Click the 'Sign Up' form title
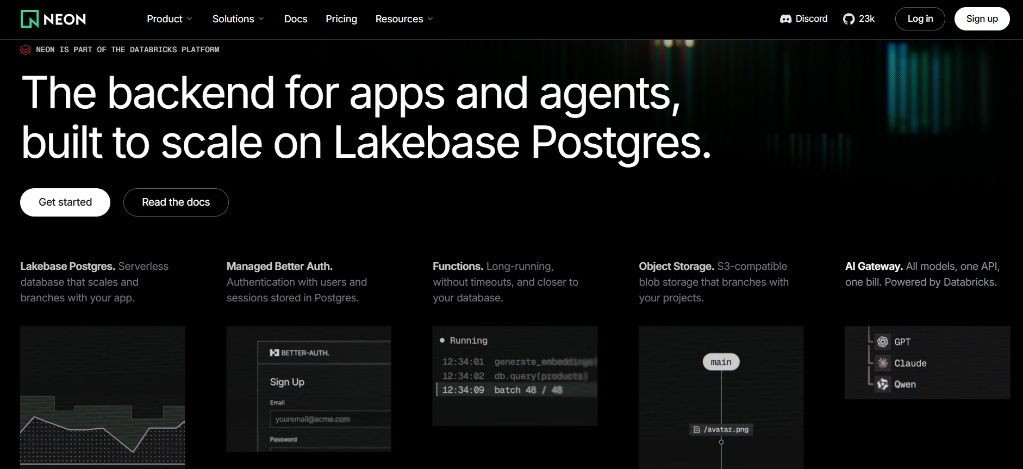Screen dimensions: 1023x469 287,382
